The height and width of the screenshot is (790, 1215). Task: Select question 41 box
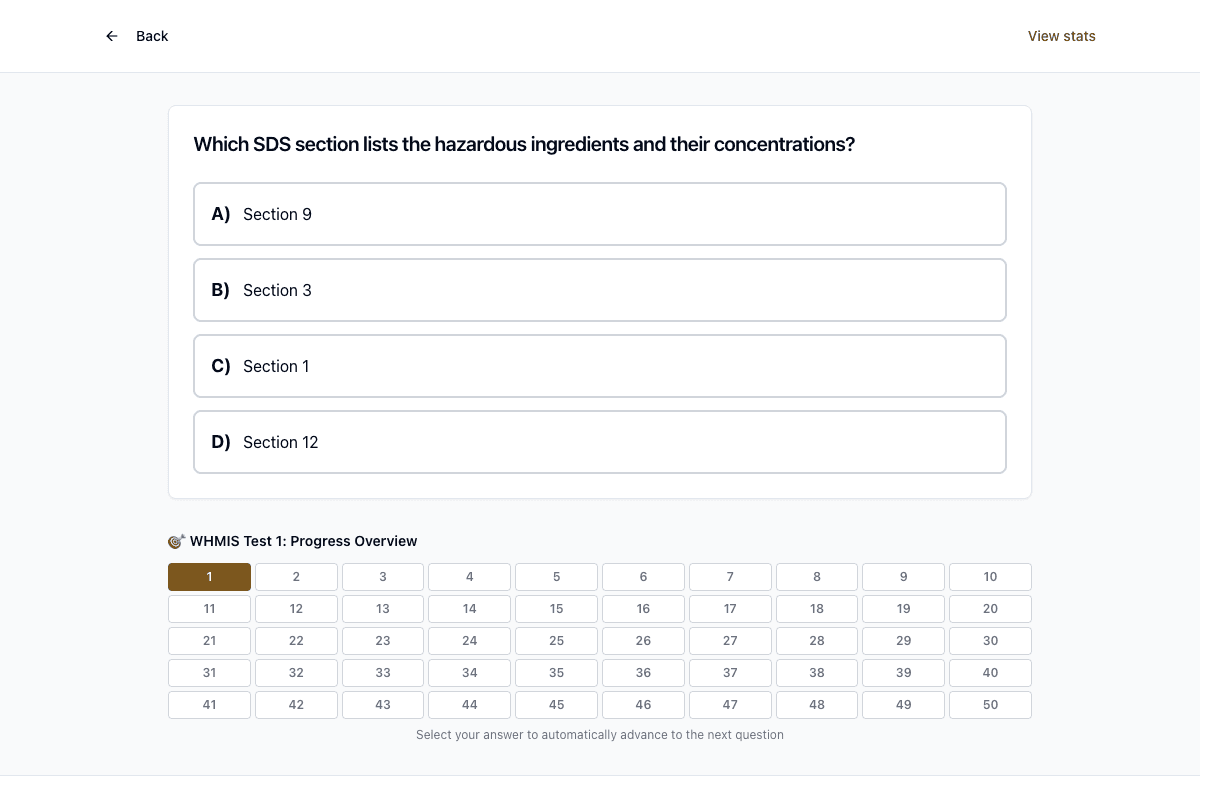(x=209, y=705)
